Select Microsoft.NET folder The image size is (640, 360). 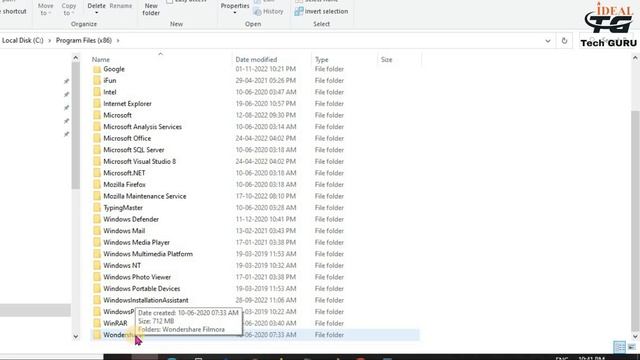pyautogui.click(x=124, y=173)
